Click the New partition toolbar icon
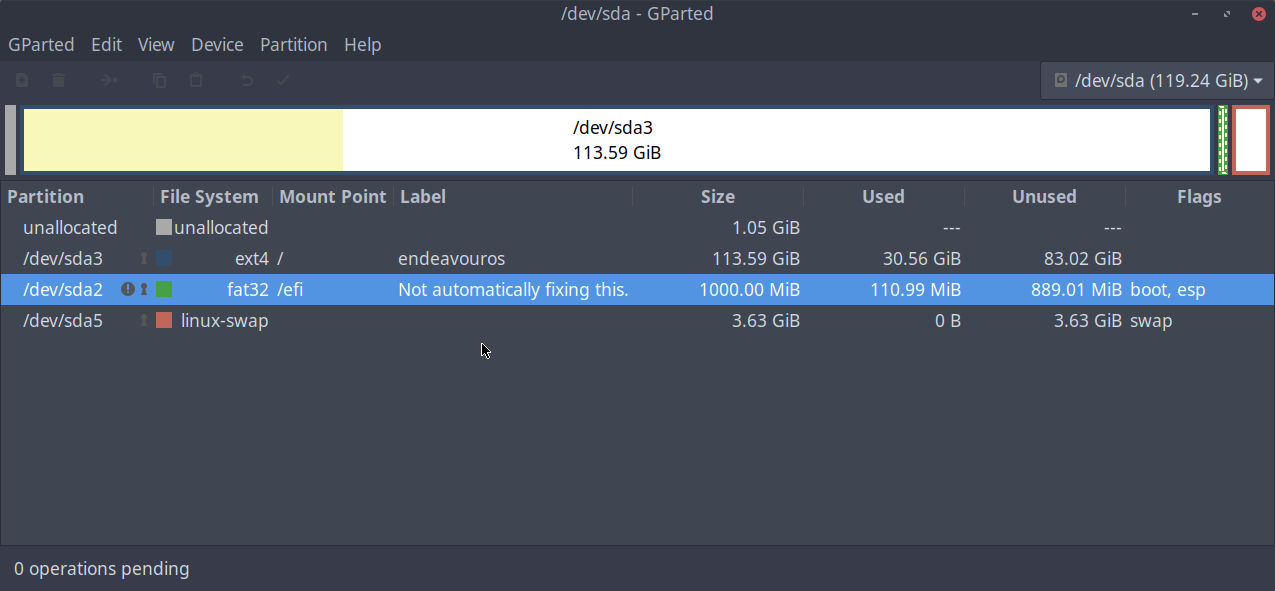Screen dimensions: 1275x591 [22, 80]
